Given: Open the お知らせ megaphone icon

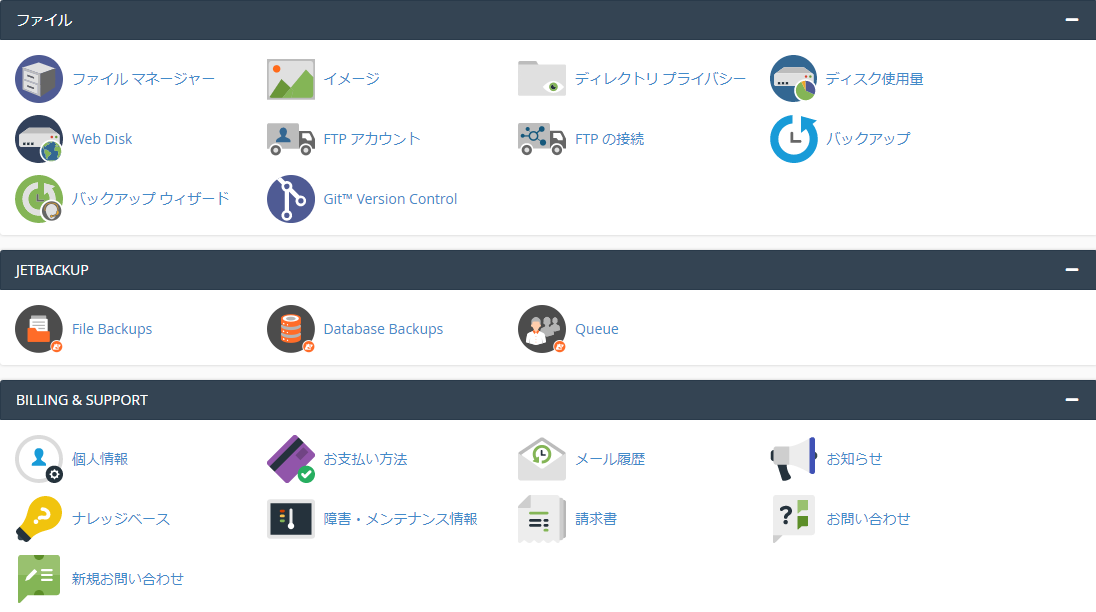Looking at the screenshot, I should point(793,459).
